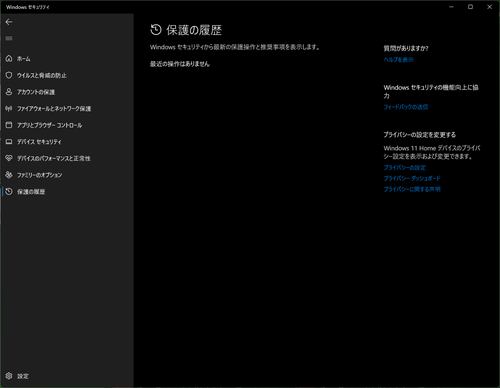Click the back arrow icon
Image resolution: width=500 pixels, height=388 pixels.
click(9, 22)
